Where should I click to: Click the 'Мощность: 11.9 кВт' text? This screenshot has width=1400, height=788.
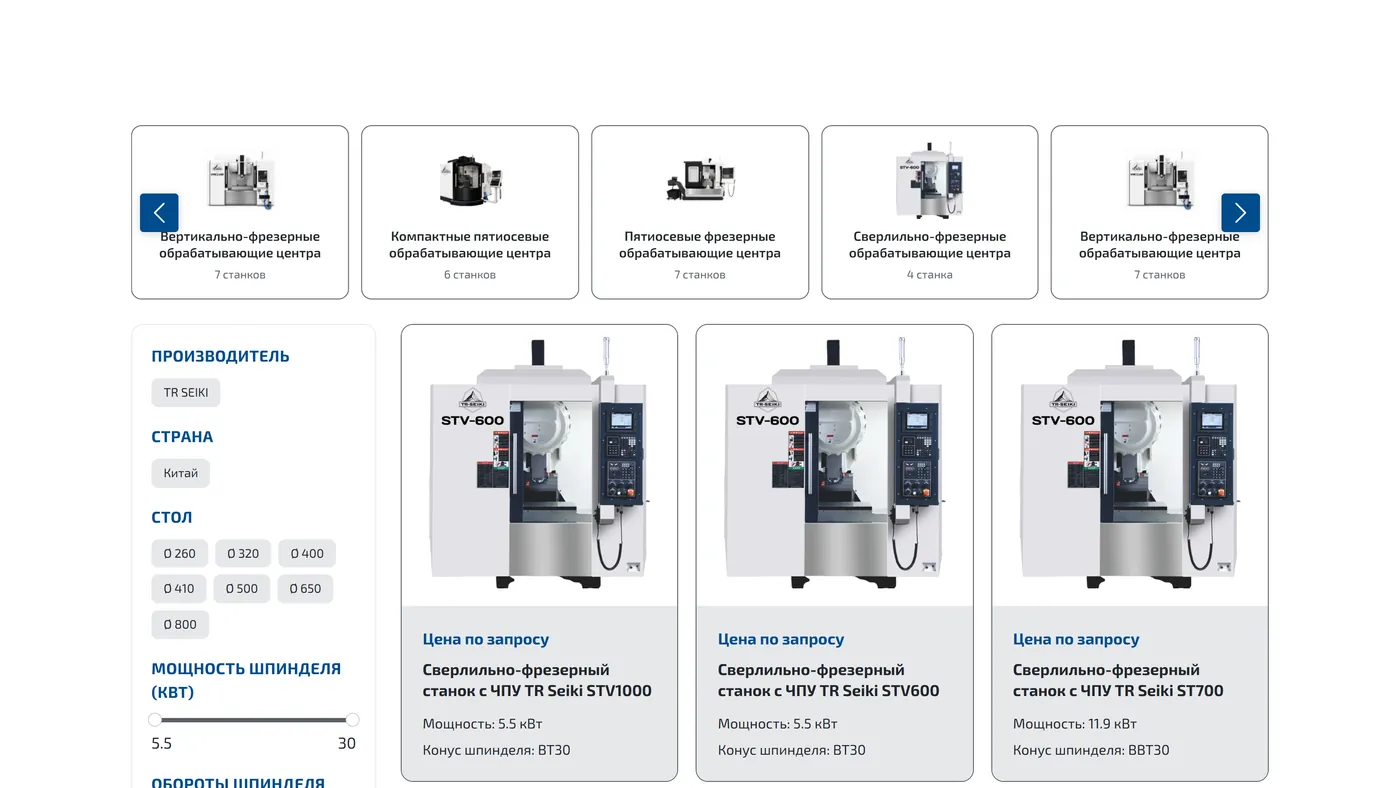click(x=1075, y=724)
